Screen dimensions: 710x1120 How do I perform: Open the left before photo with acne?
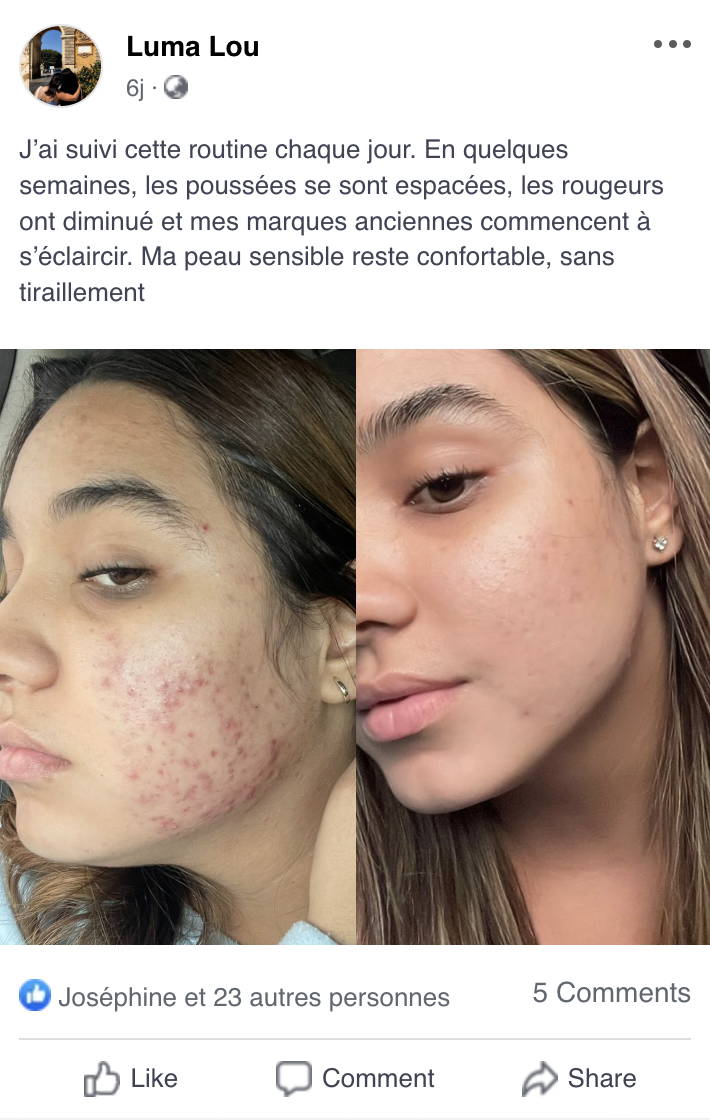click(177, 646)
